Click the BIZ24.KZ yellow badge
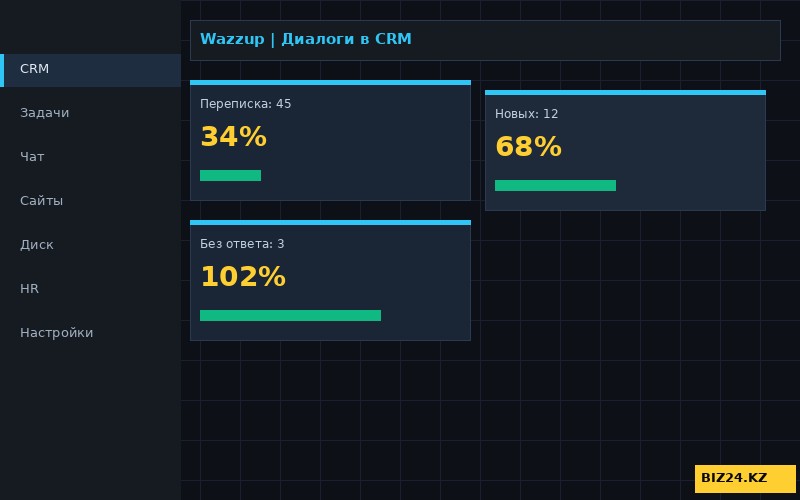Screen dimensions: 800x500 coord(745,479)
